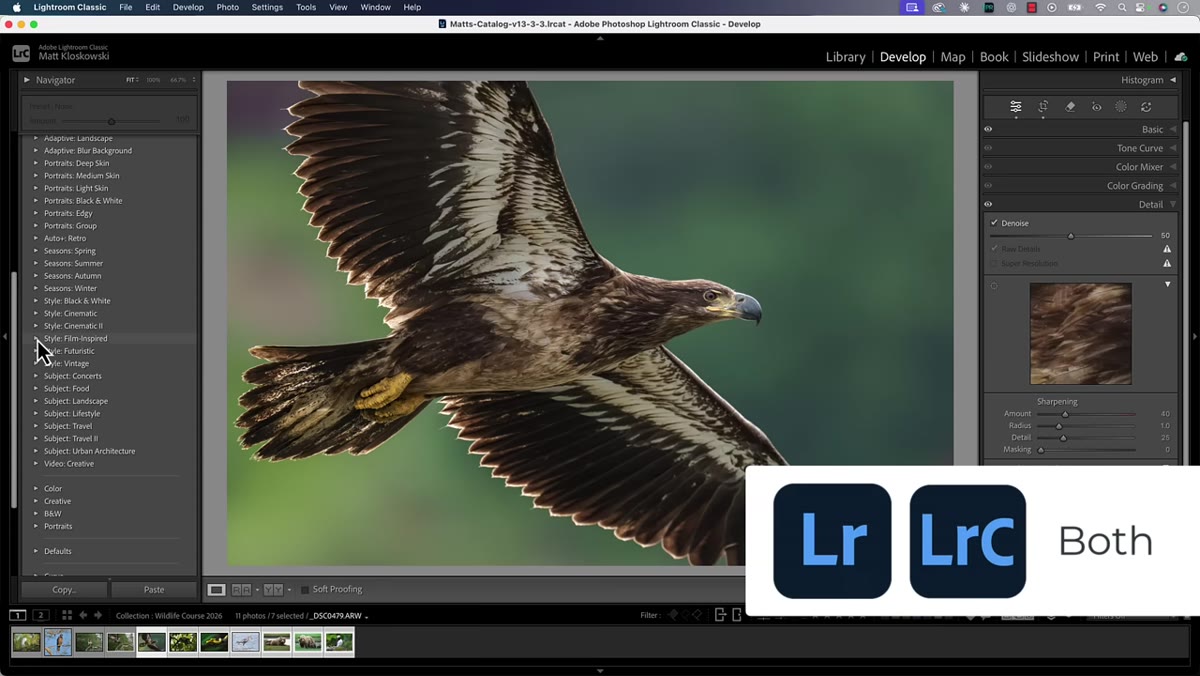Open the Web module
Image resolution: width=1200 pixels, height=676 pixels.
point(1145,57)
